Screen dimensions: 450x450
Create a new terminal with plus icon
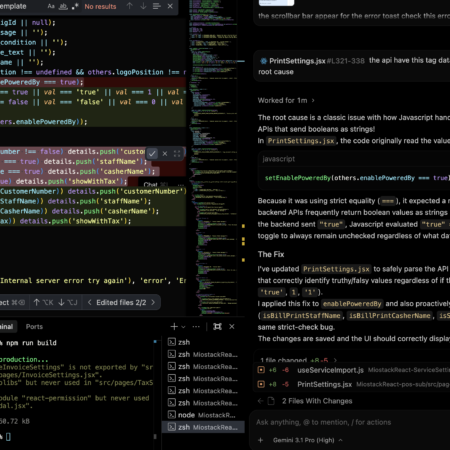[174, 327]
